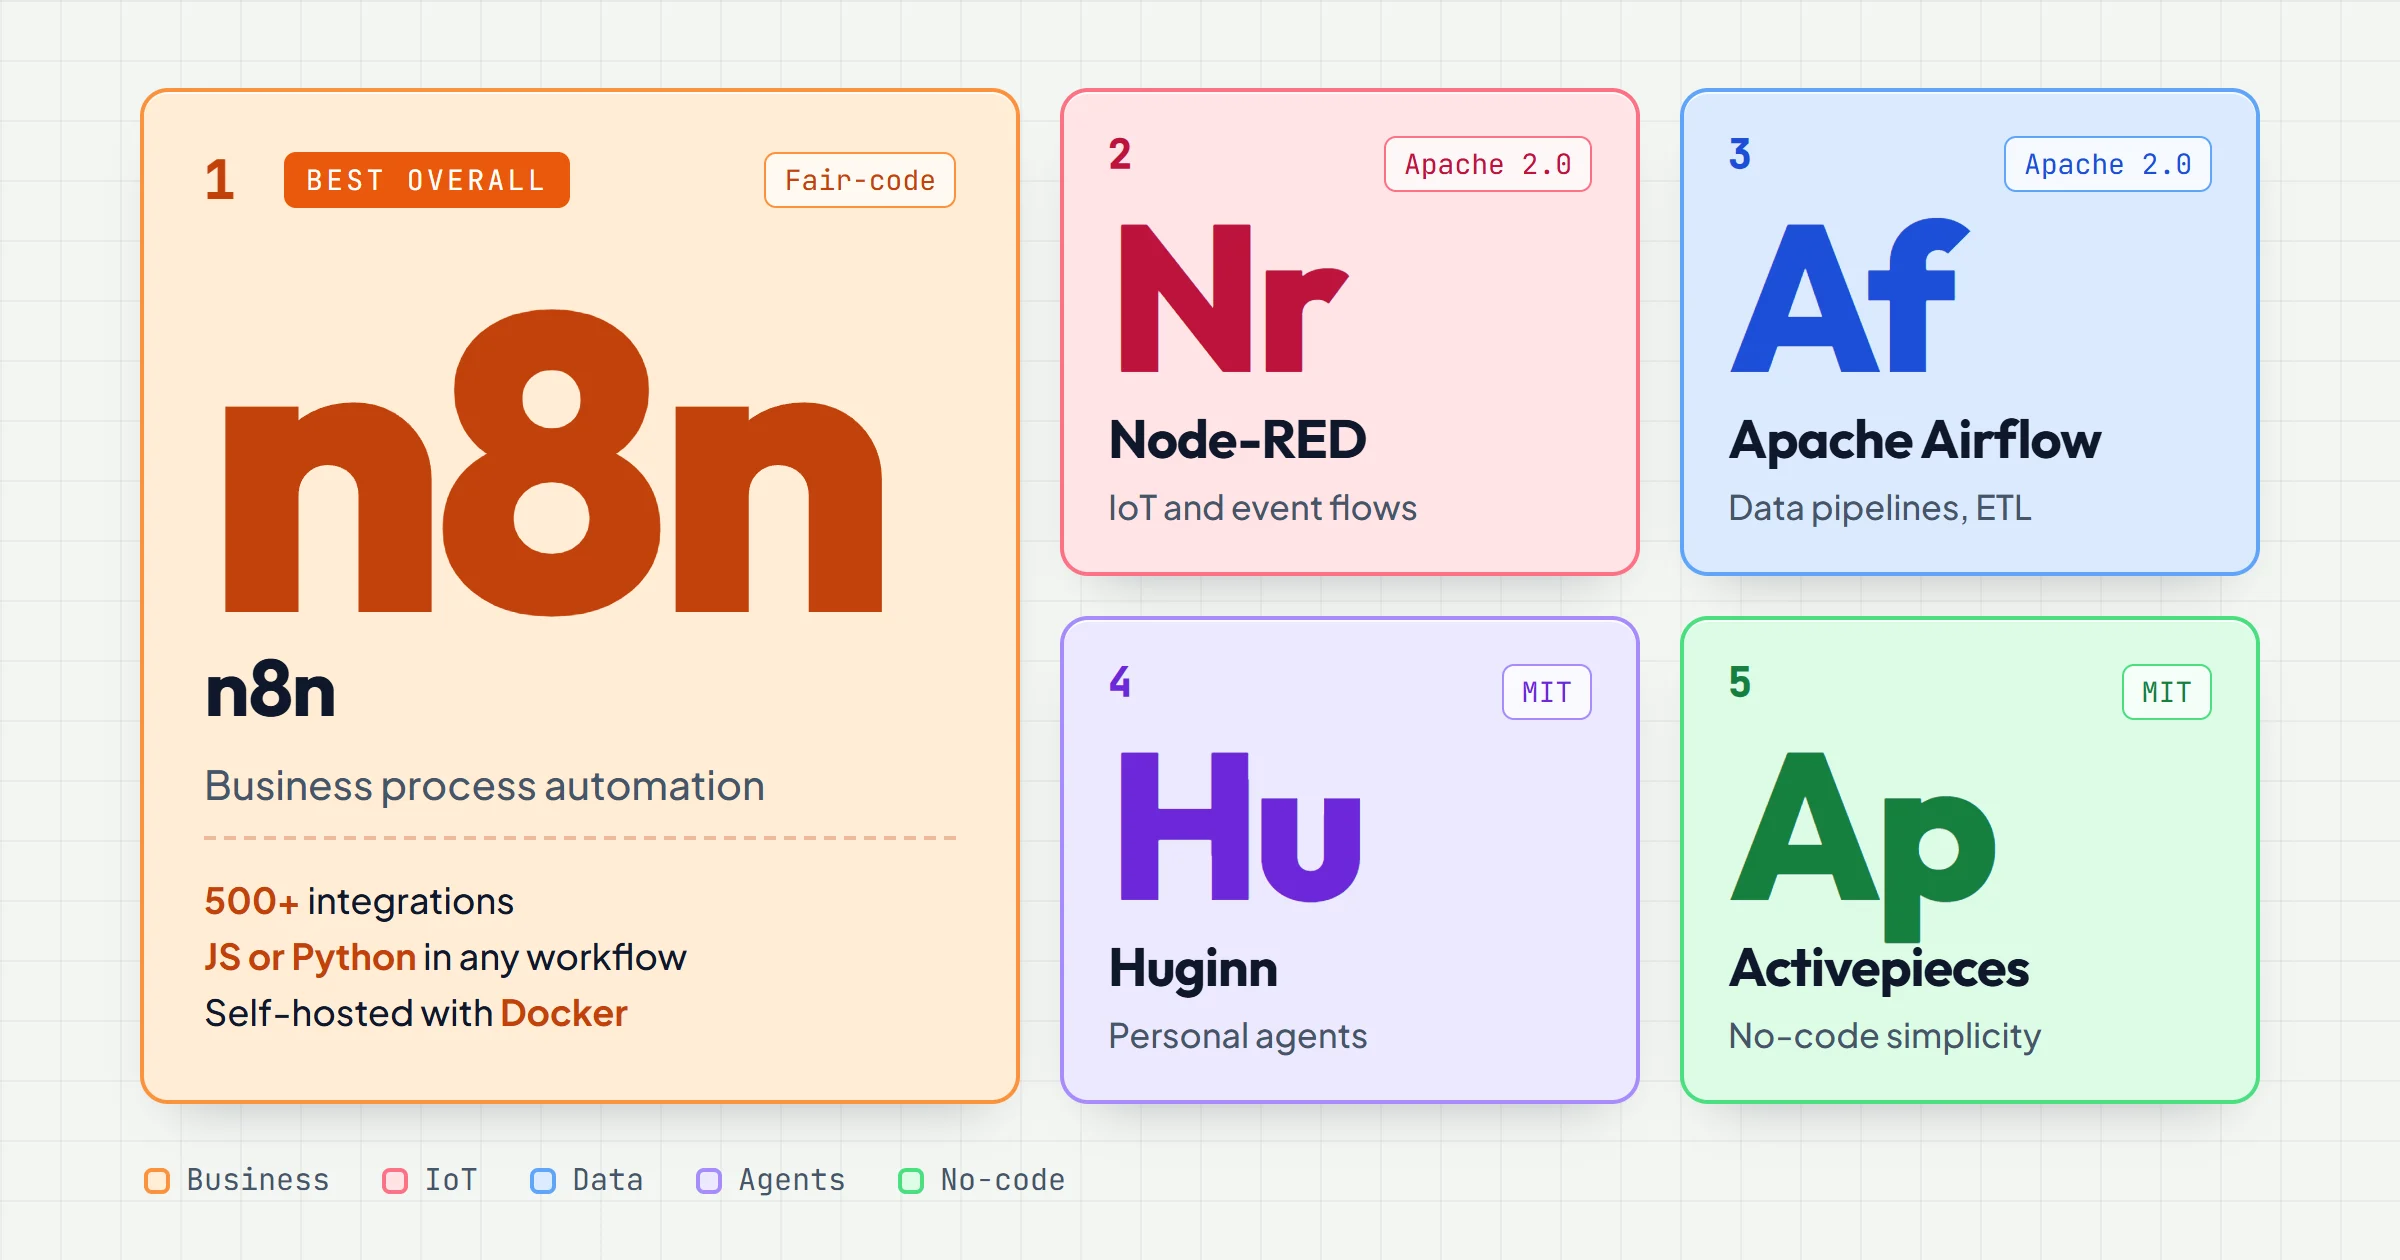This screenshot has height=1260, width=2400.
Task: Click the Activepieces title
Action: 1879,969
